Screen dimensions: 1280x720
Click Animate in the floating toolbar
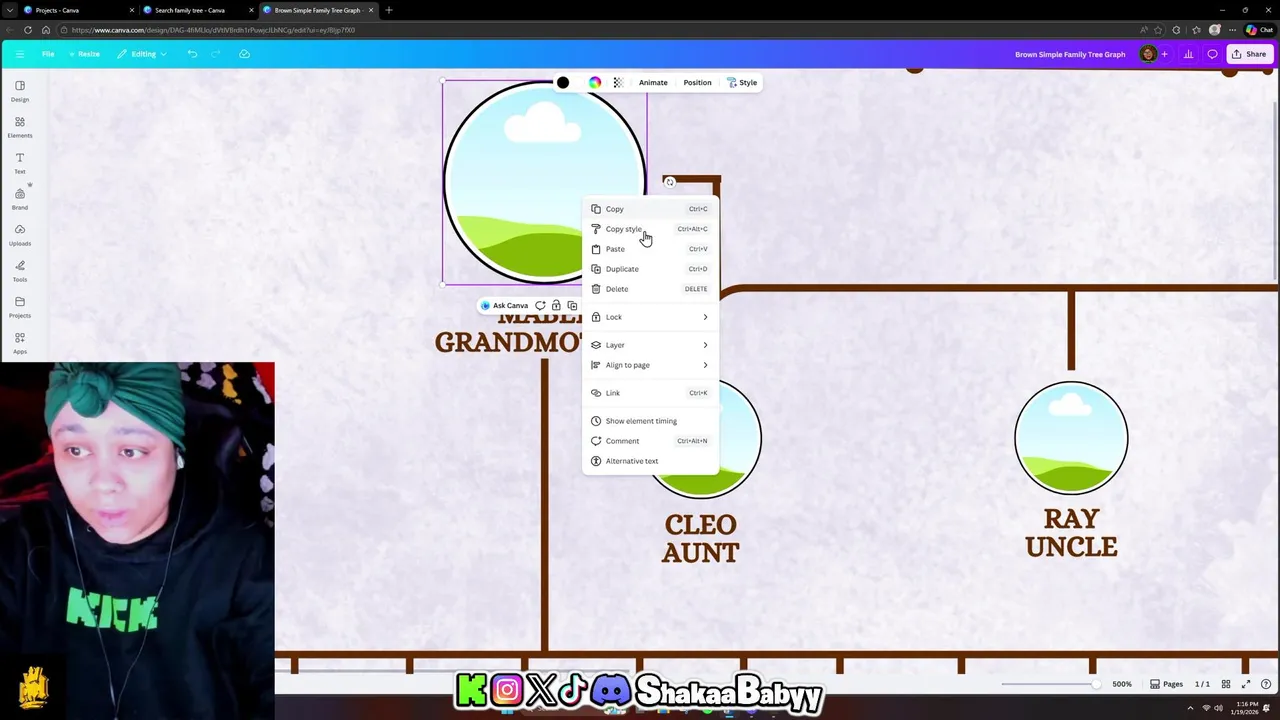(x=653, y=83)
